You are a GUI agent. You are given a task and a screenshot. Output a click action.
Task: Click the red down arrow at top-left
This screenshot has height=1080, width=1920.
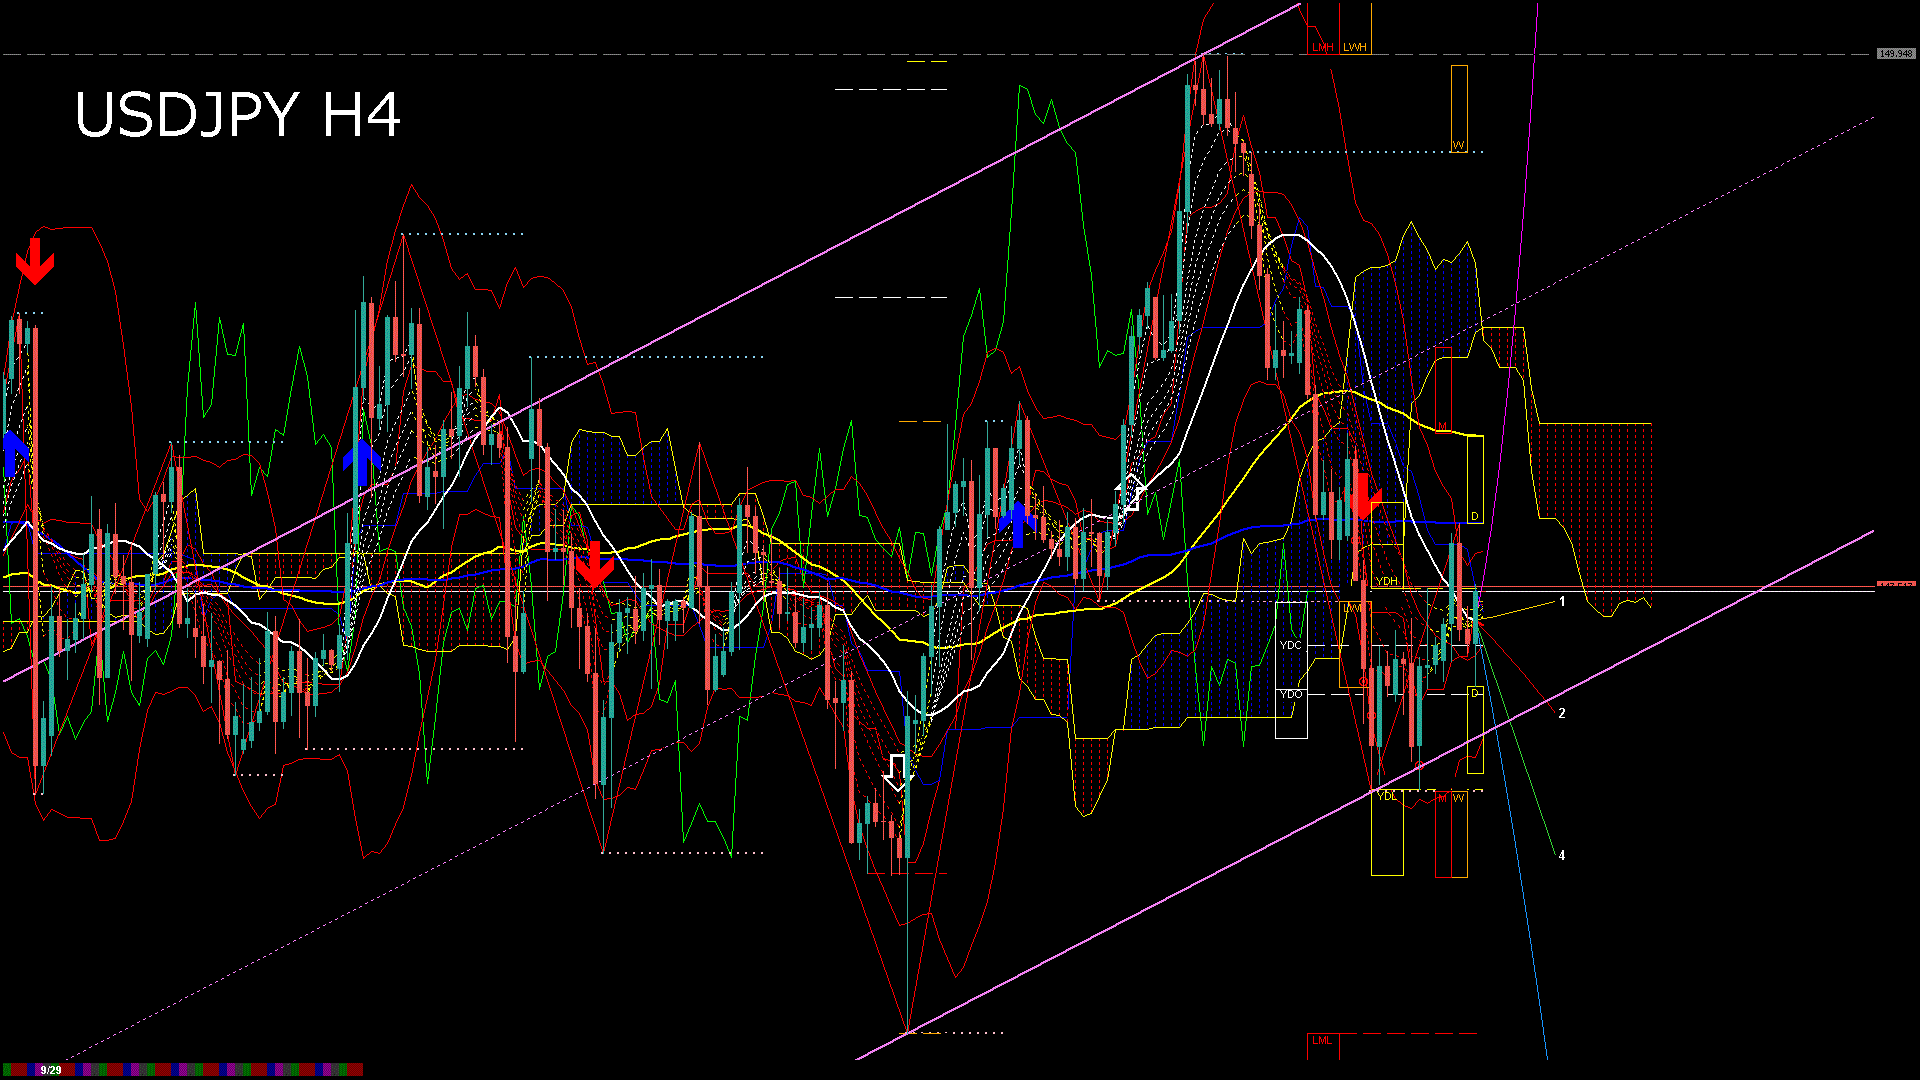35,261
